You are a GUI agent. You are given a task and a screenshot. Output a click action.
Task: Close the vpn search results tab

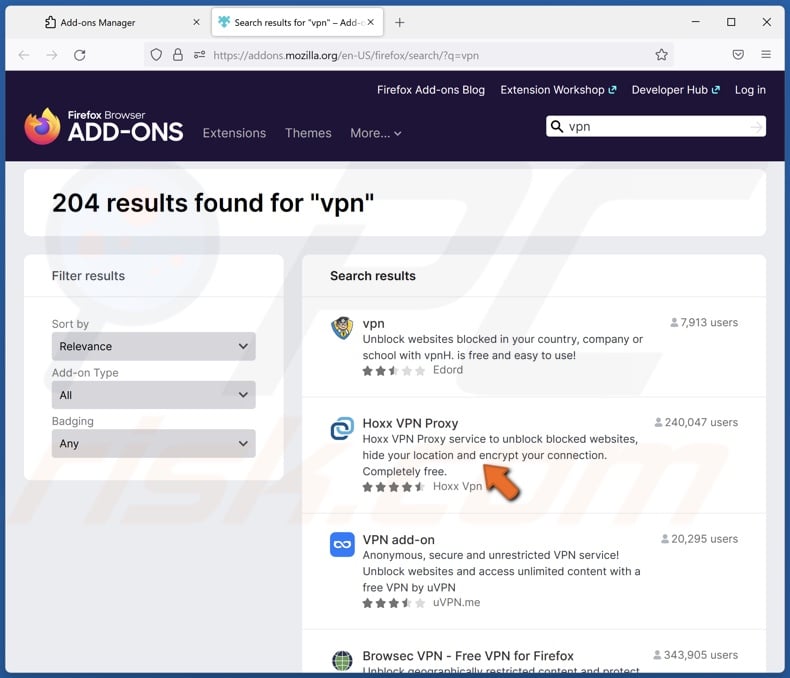click(371, 22)
